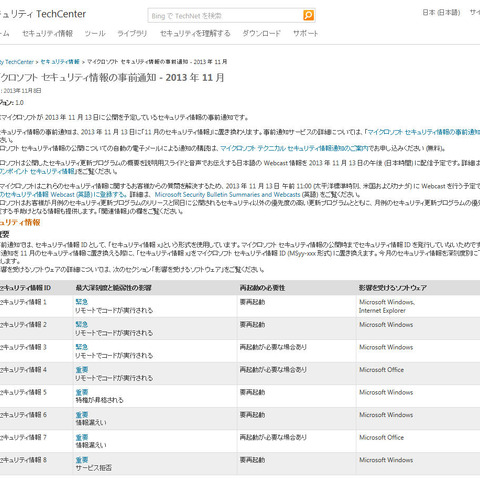Open マイクロソフト テクニカル セキュリティ情報通知のご案内 link

tap(294, 148)
